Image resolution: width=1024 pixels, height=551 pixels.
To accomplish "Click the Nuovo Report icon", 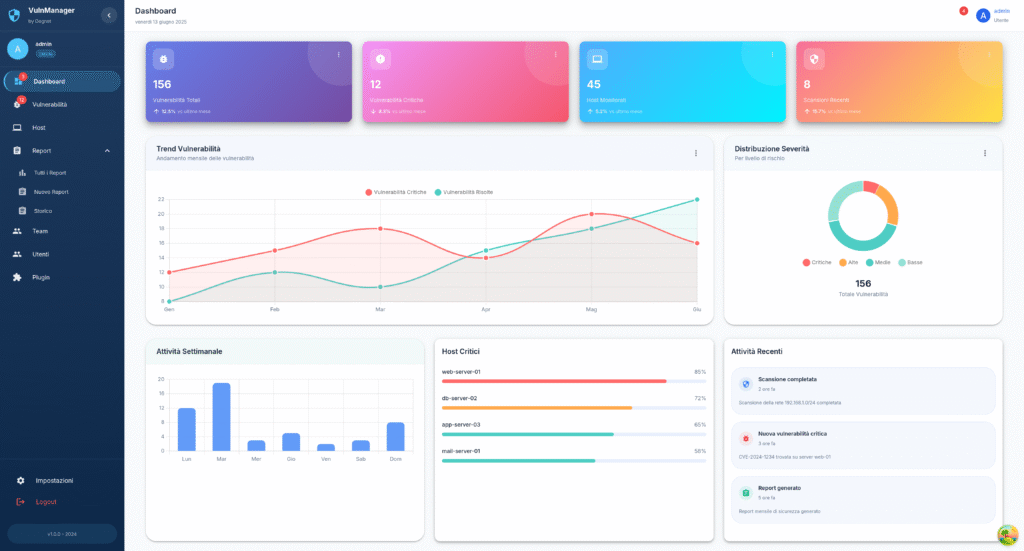I will coord(22,192).
